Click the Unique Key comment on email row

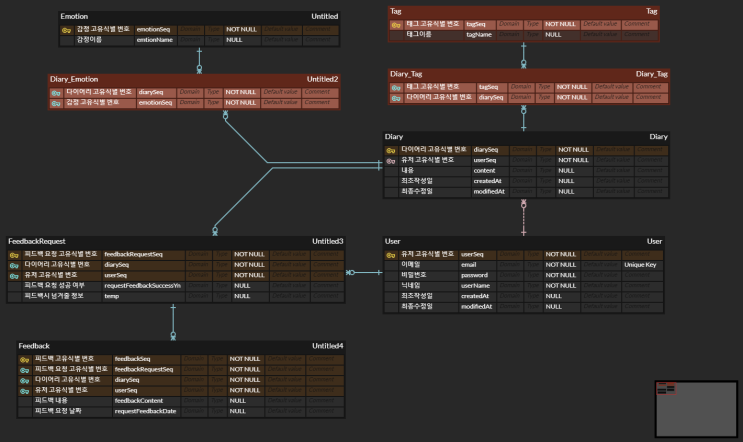click(x=640, y=265)
